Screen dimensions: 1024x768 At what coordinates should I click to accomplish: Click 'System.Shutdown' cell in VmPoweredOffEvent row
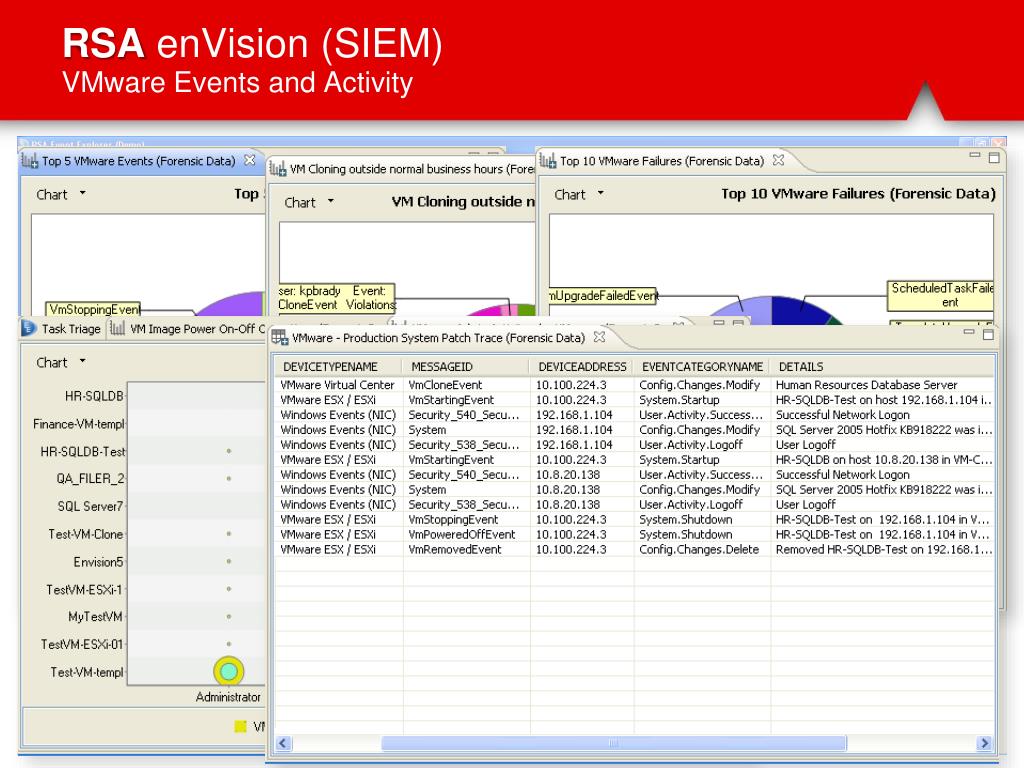point(685,535)
